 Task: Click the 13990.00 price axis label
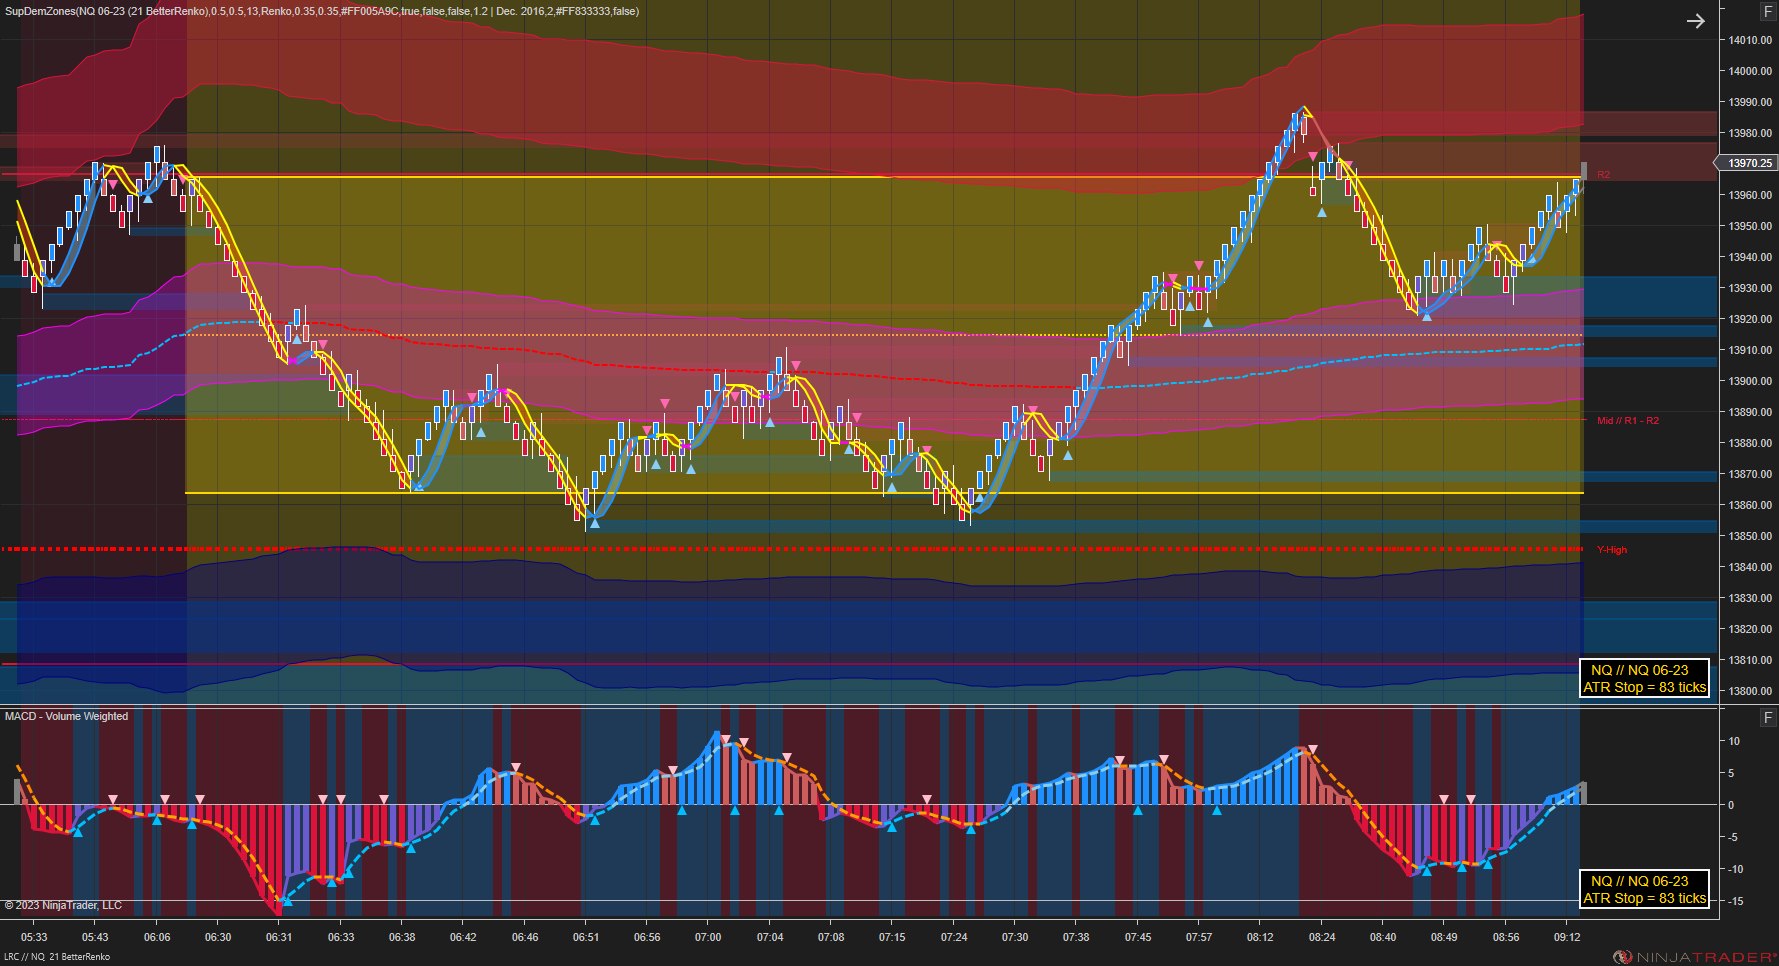coord(1750,102)
